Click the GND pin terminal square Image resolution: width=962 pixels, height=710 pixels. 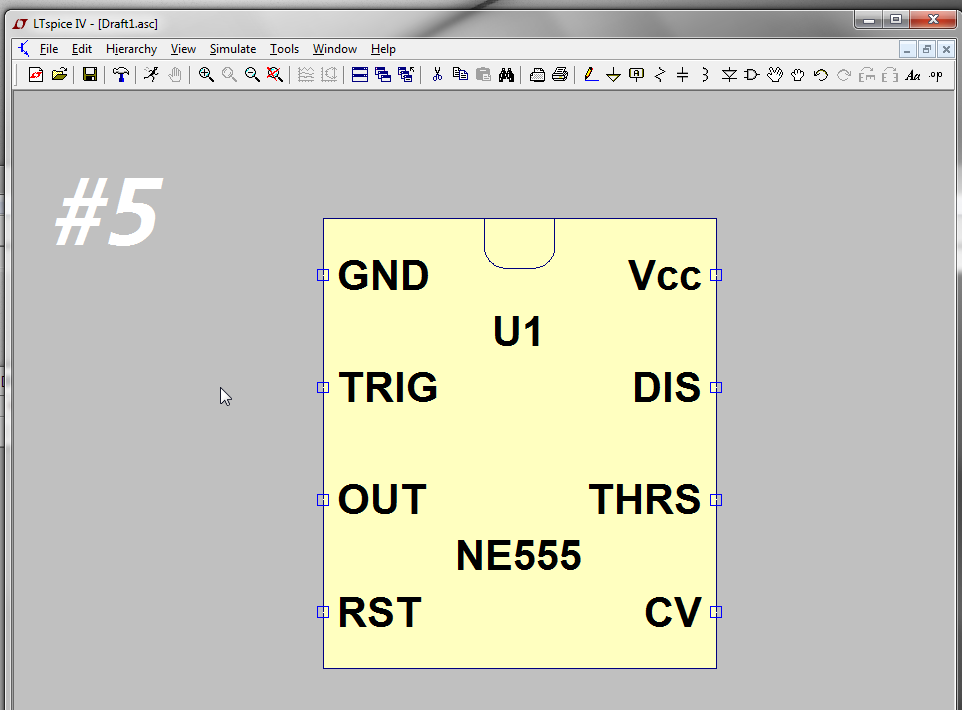point(323,275)
